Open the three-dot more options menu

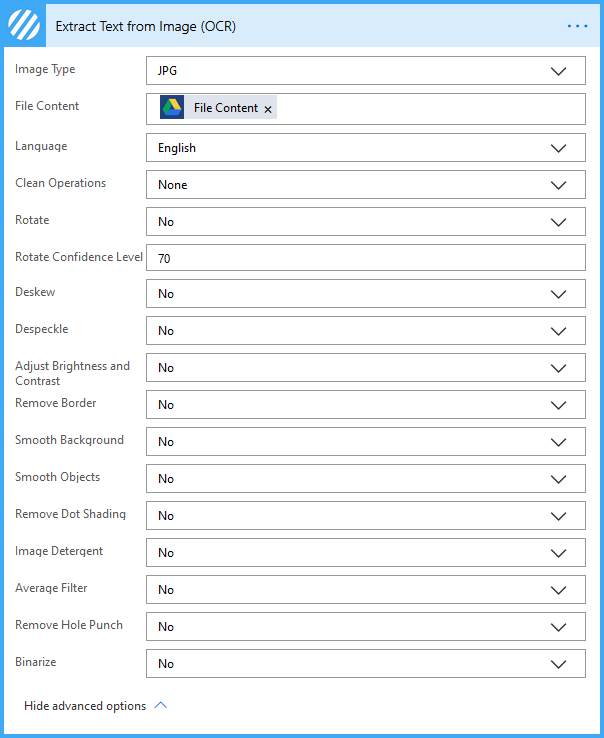(x=577, y=26)
